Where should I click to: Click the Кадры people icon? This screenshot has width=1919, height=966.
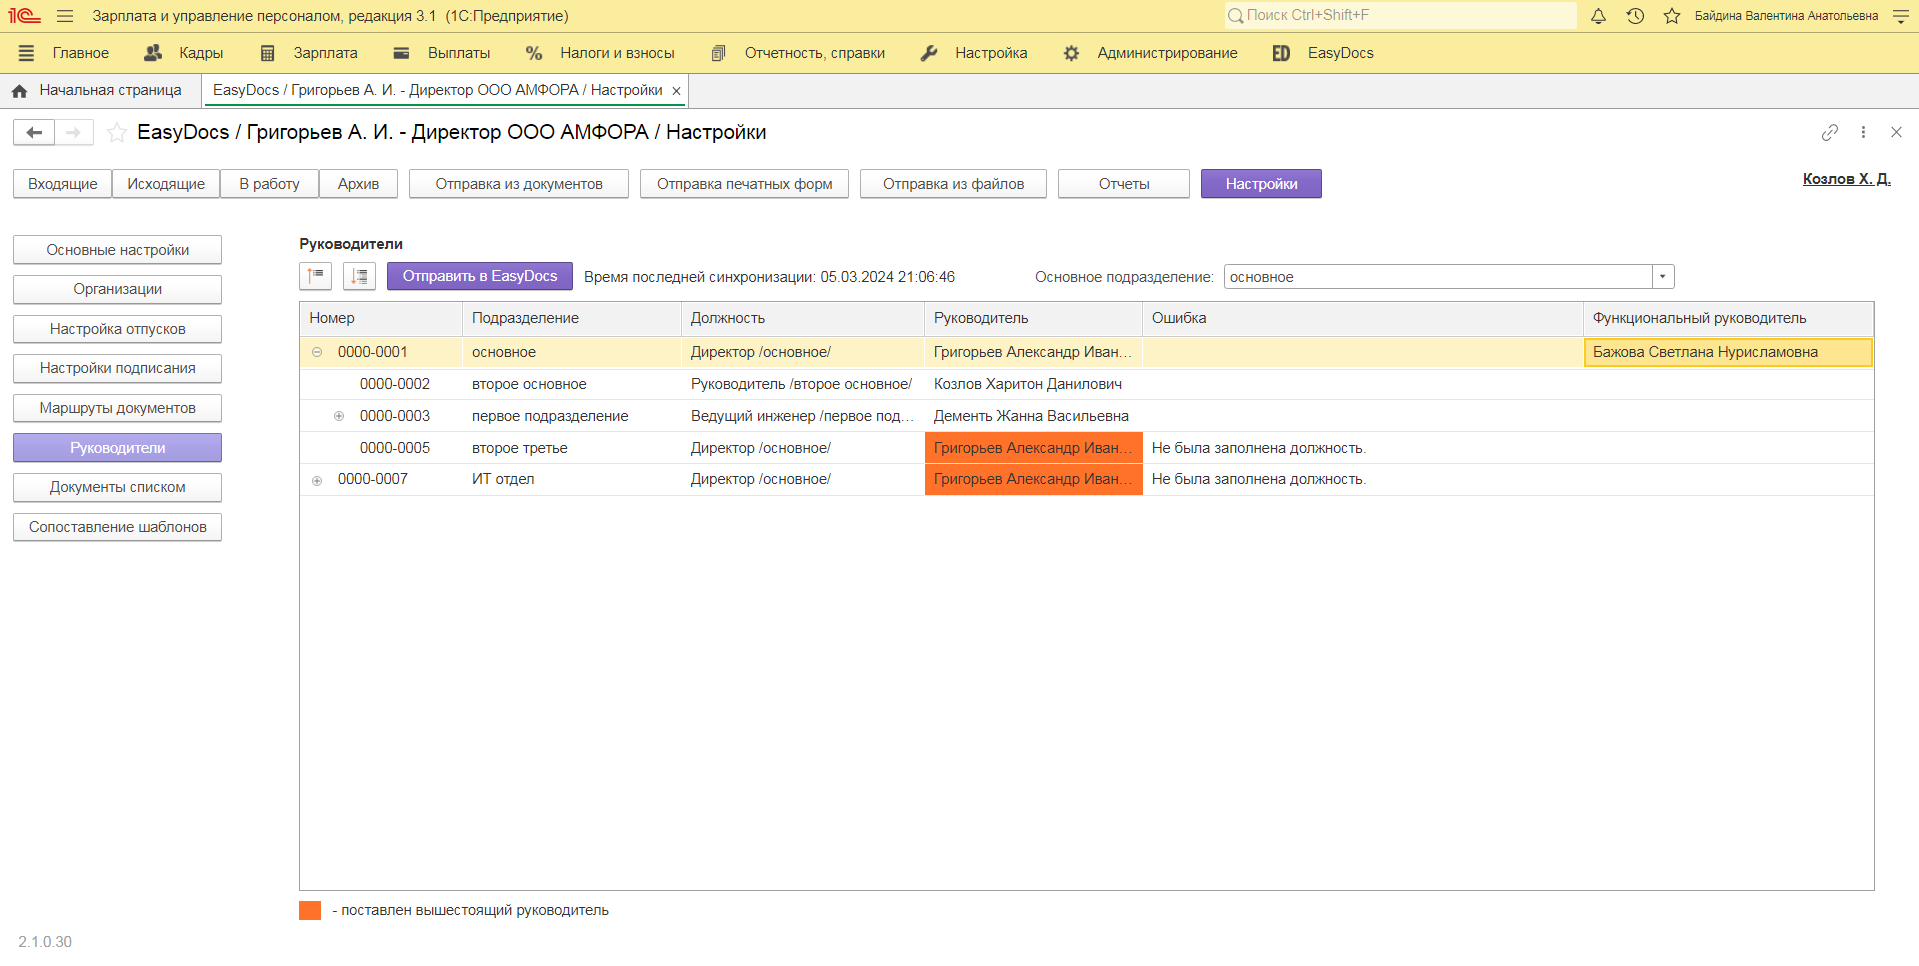click(153, 53)
